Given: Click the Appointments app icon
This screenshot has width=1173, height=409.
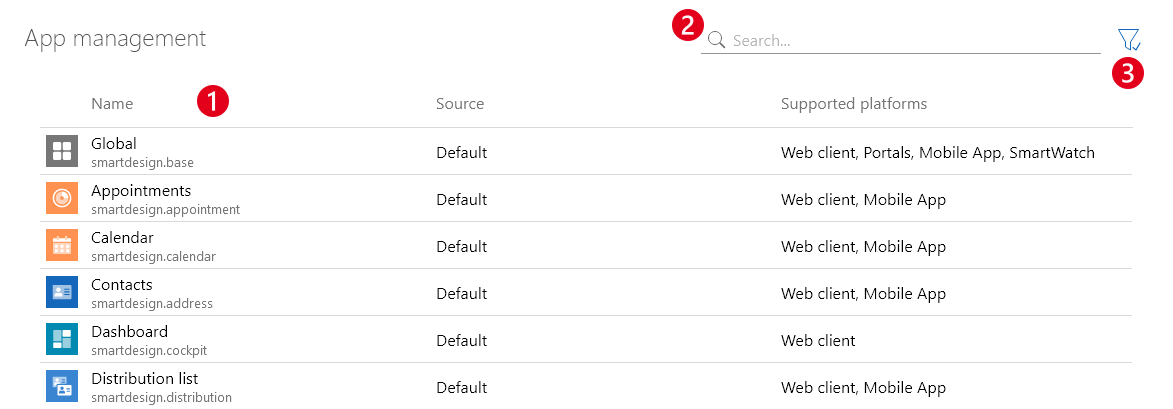Looking at the screenshot, I should (62, 199).
